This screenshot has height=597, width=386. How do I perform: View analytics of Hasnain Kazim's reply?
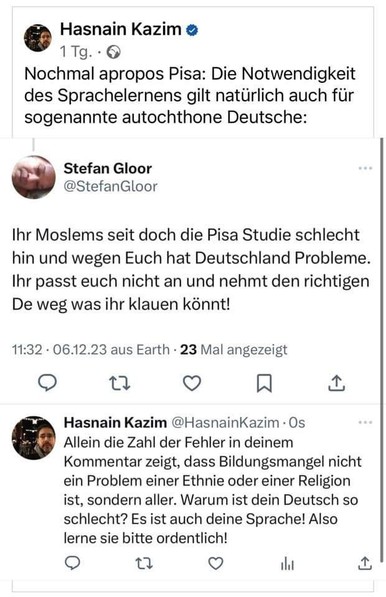(x=287, y=564)
